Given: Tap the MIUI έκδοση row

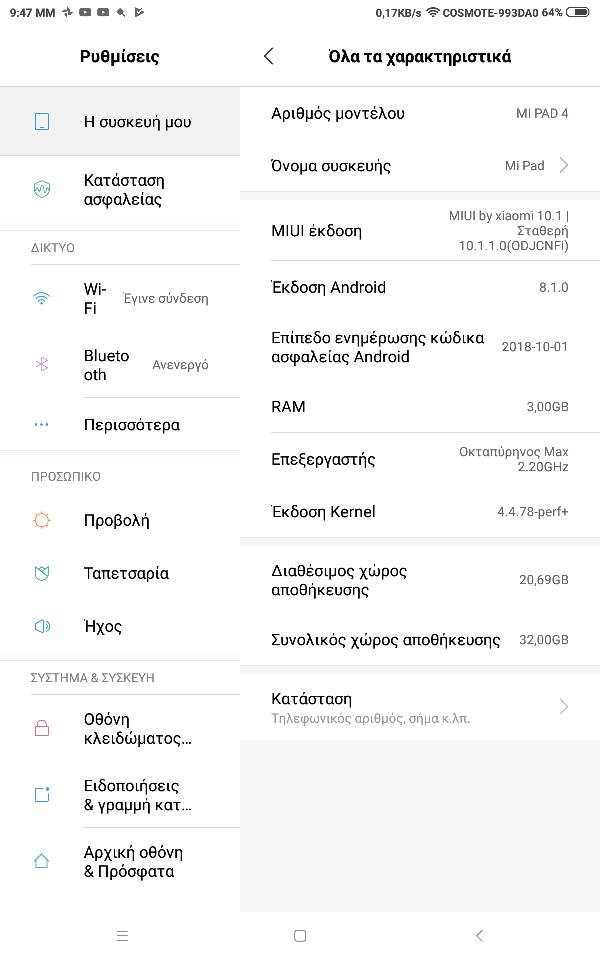Looking at the screenshot, I should click(x=420, y=231).
